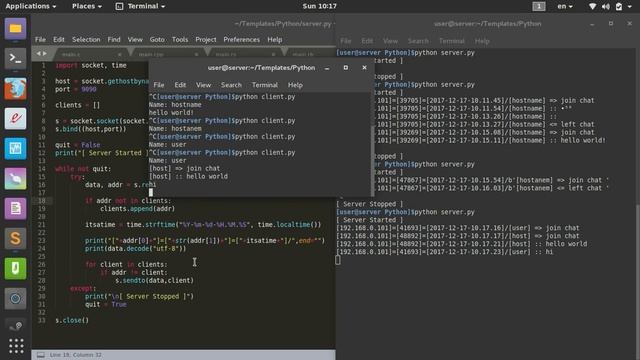Click 'import socket, time' on line 1

click(x=91, y=65)
